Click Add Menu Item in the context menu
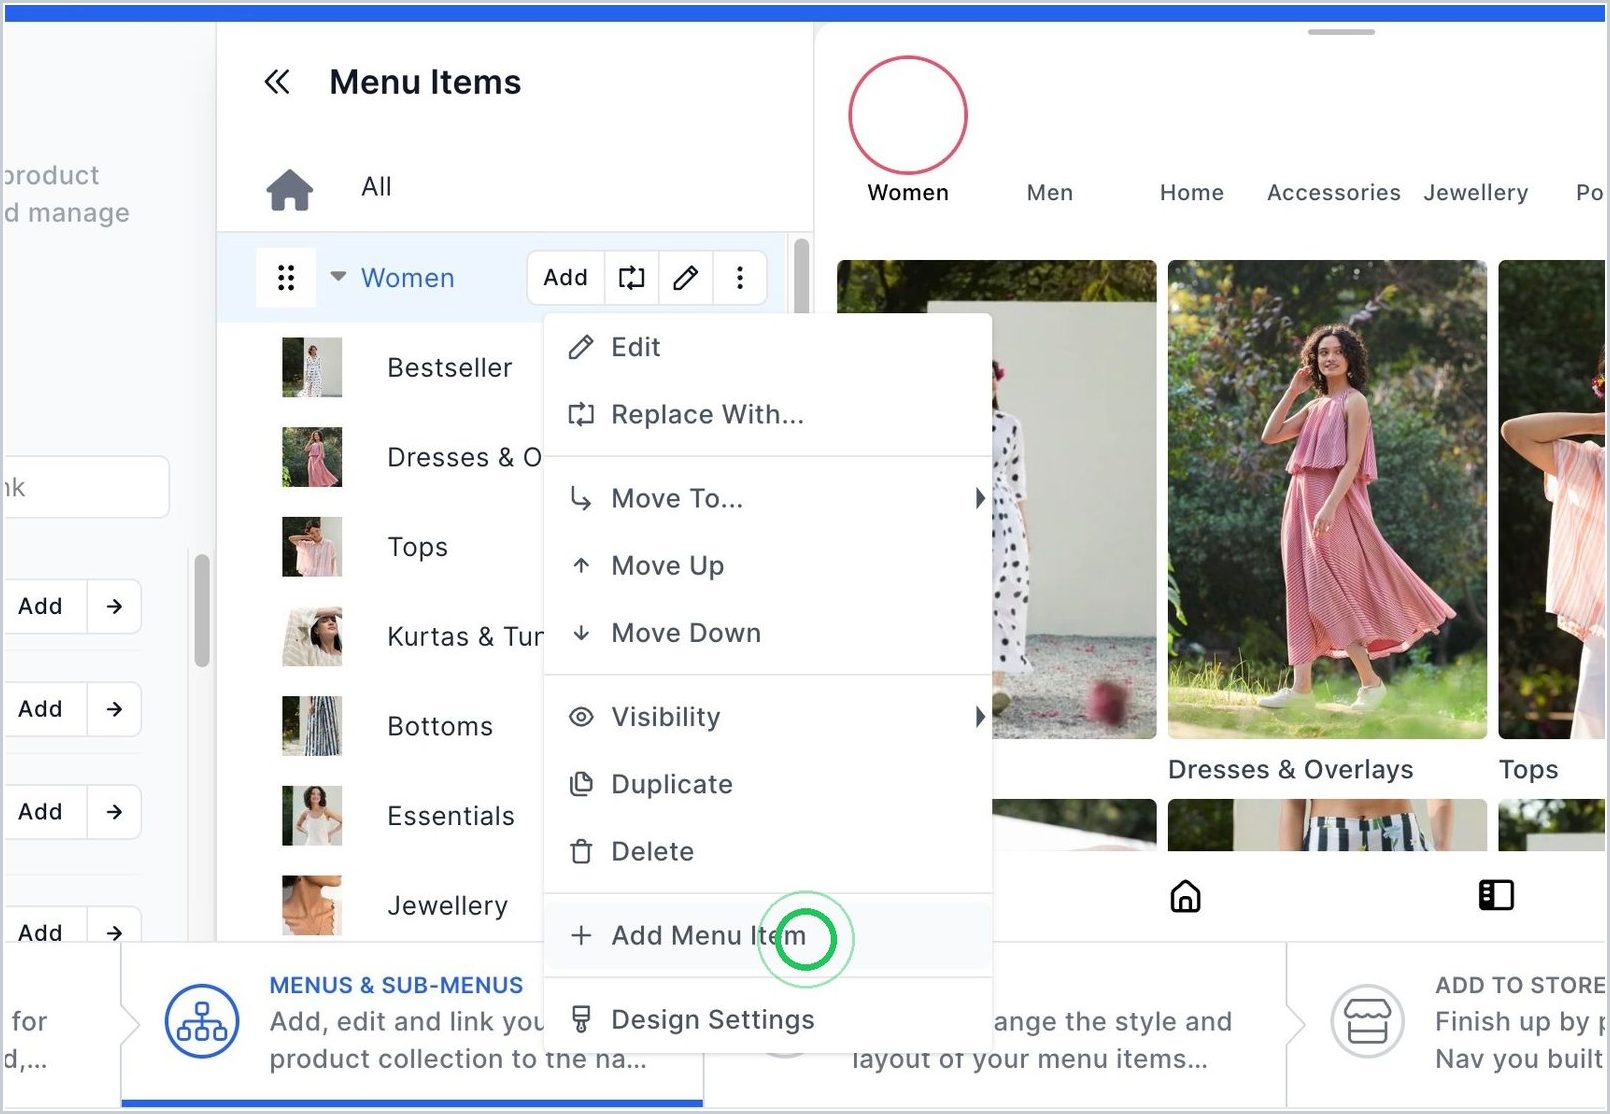 tap(768, 936)
